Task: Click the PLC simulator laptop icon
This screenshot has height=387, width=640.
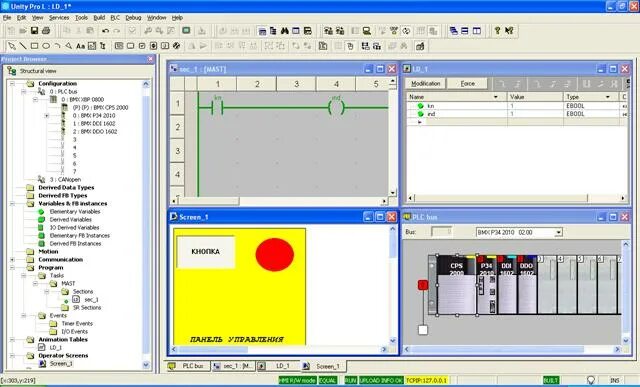Action: coord(367,31)
